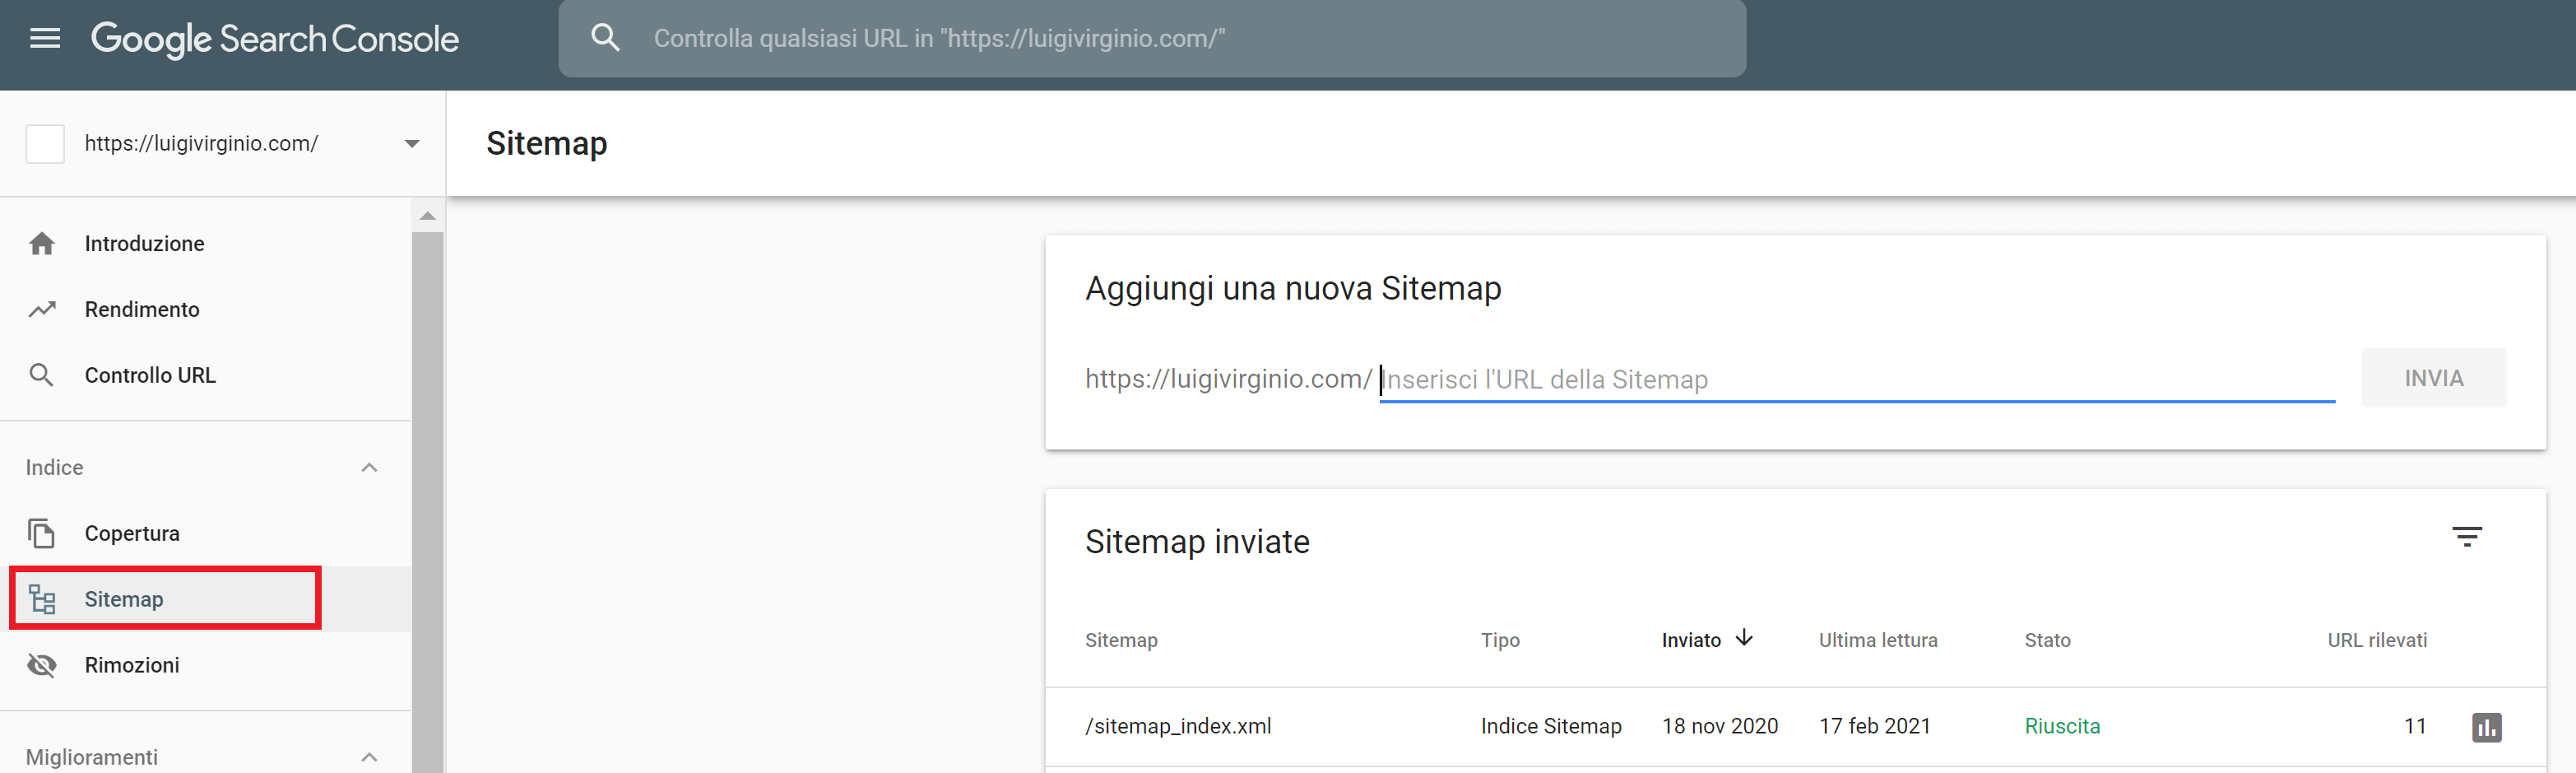Sort by the URL rilevati column header
This screenshot has height=773, width=2576.
(x=2377, y=640)
